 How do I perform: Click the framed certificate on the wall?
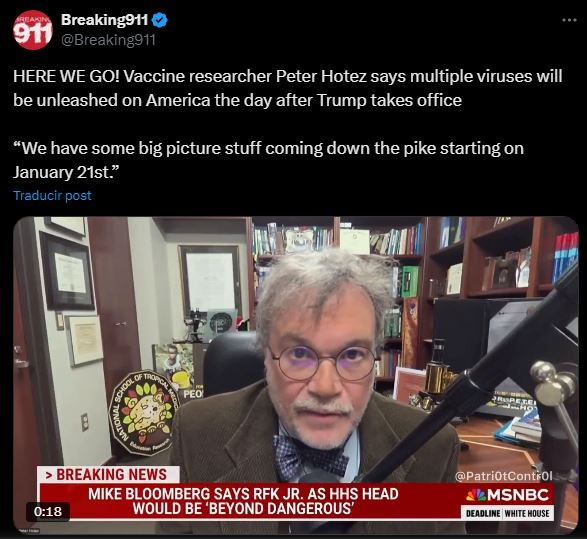[x=68, y=272]
